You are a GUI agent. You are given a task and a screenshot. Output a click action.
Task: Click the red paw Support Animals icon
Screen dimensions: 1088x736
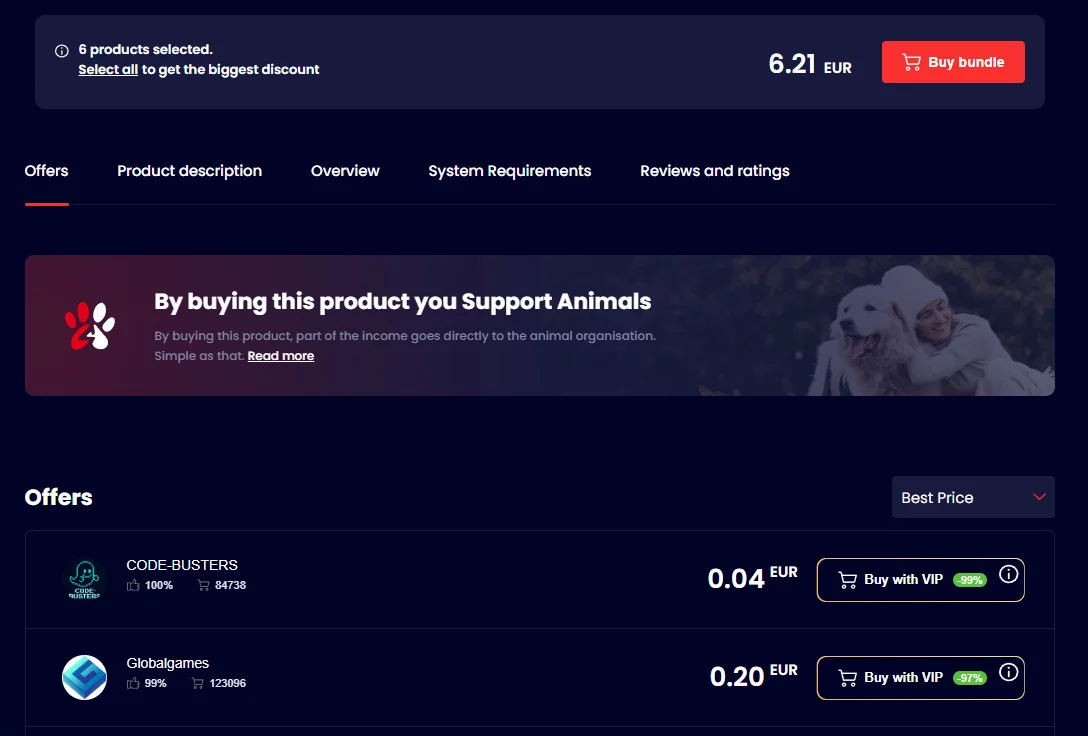click(x=90, y=325)
